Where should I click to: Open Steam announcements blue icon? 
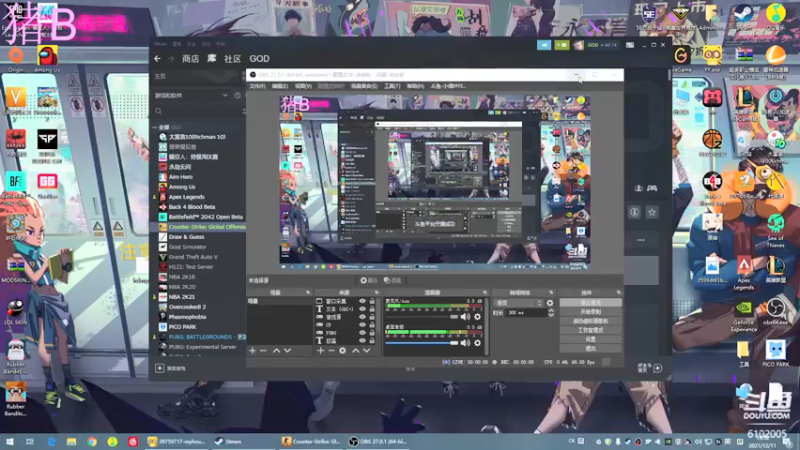pos(544,45)
